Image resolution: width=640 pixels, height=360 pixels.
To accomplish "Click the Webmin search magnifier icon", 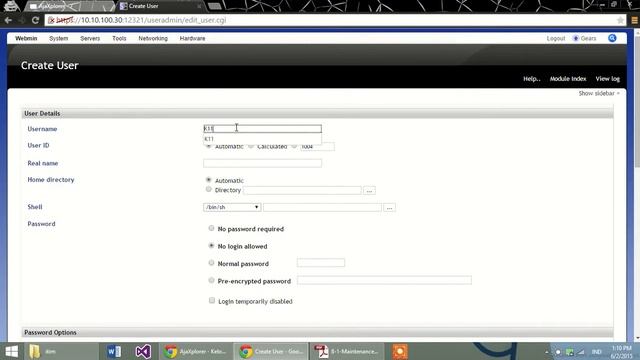I will coord(612,38).
